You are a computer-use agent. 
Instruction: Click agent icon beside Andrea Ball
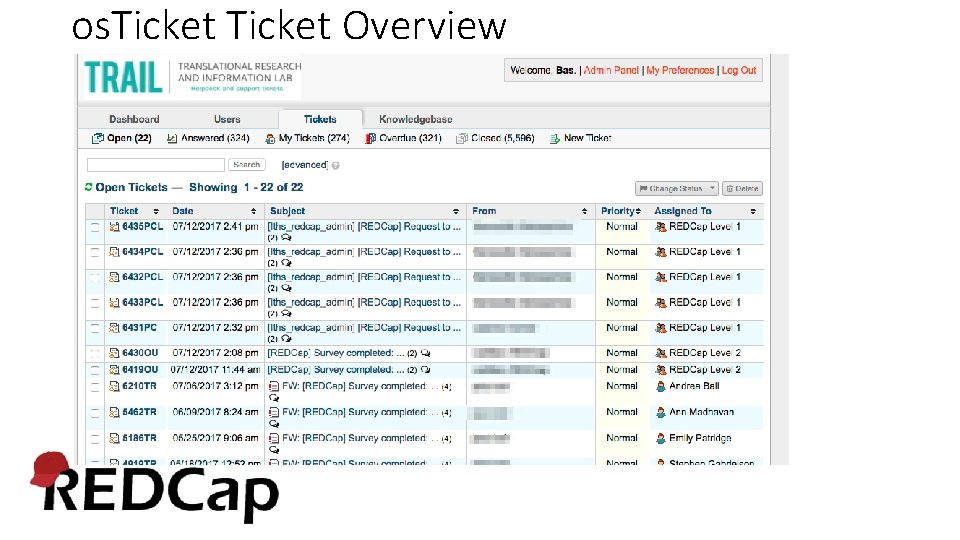pos(661,386)
